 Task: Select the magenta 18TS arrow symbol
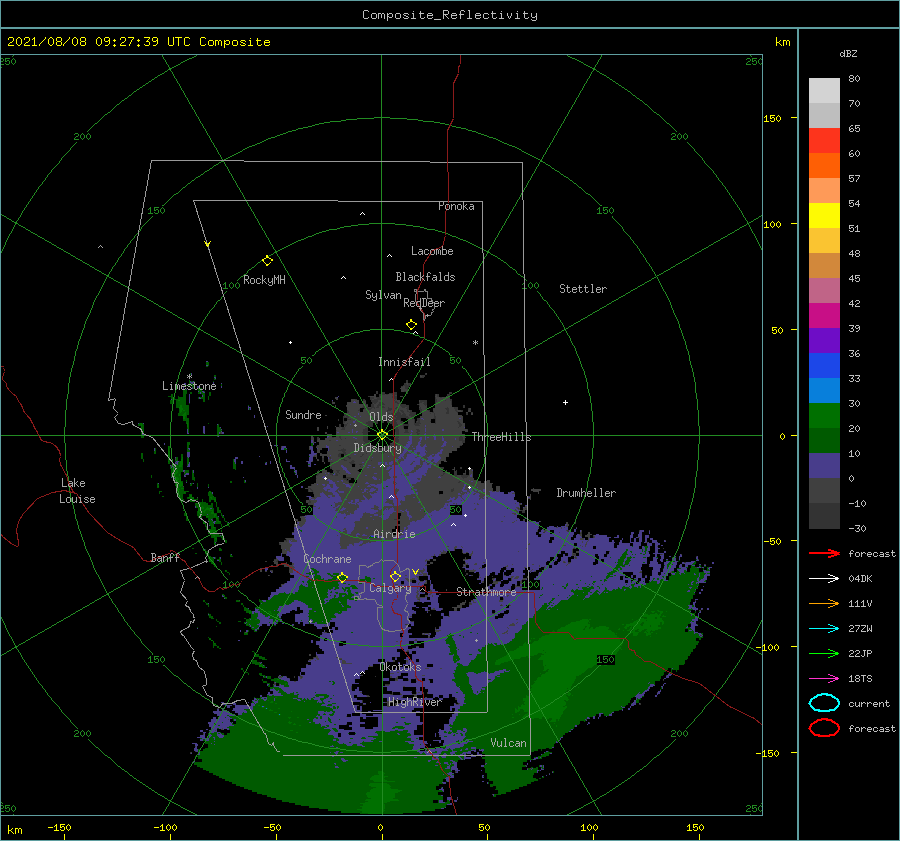pos(824,679)
